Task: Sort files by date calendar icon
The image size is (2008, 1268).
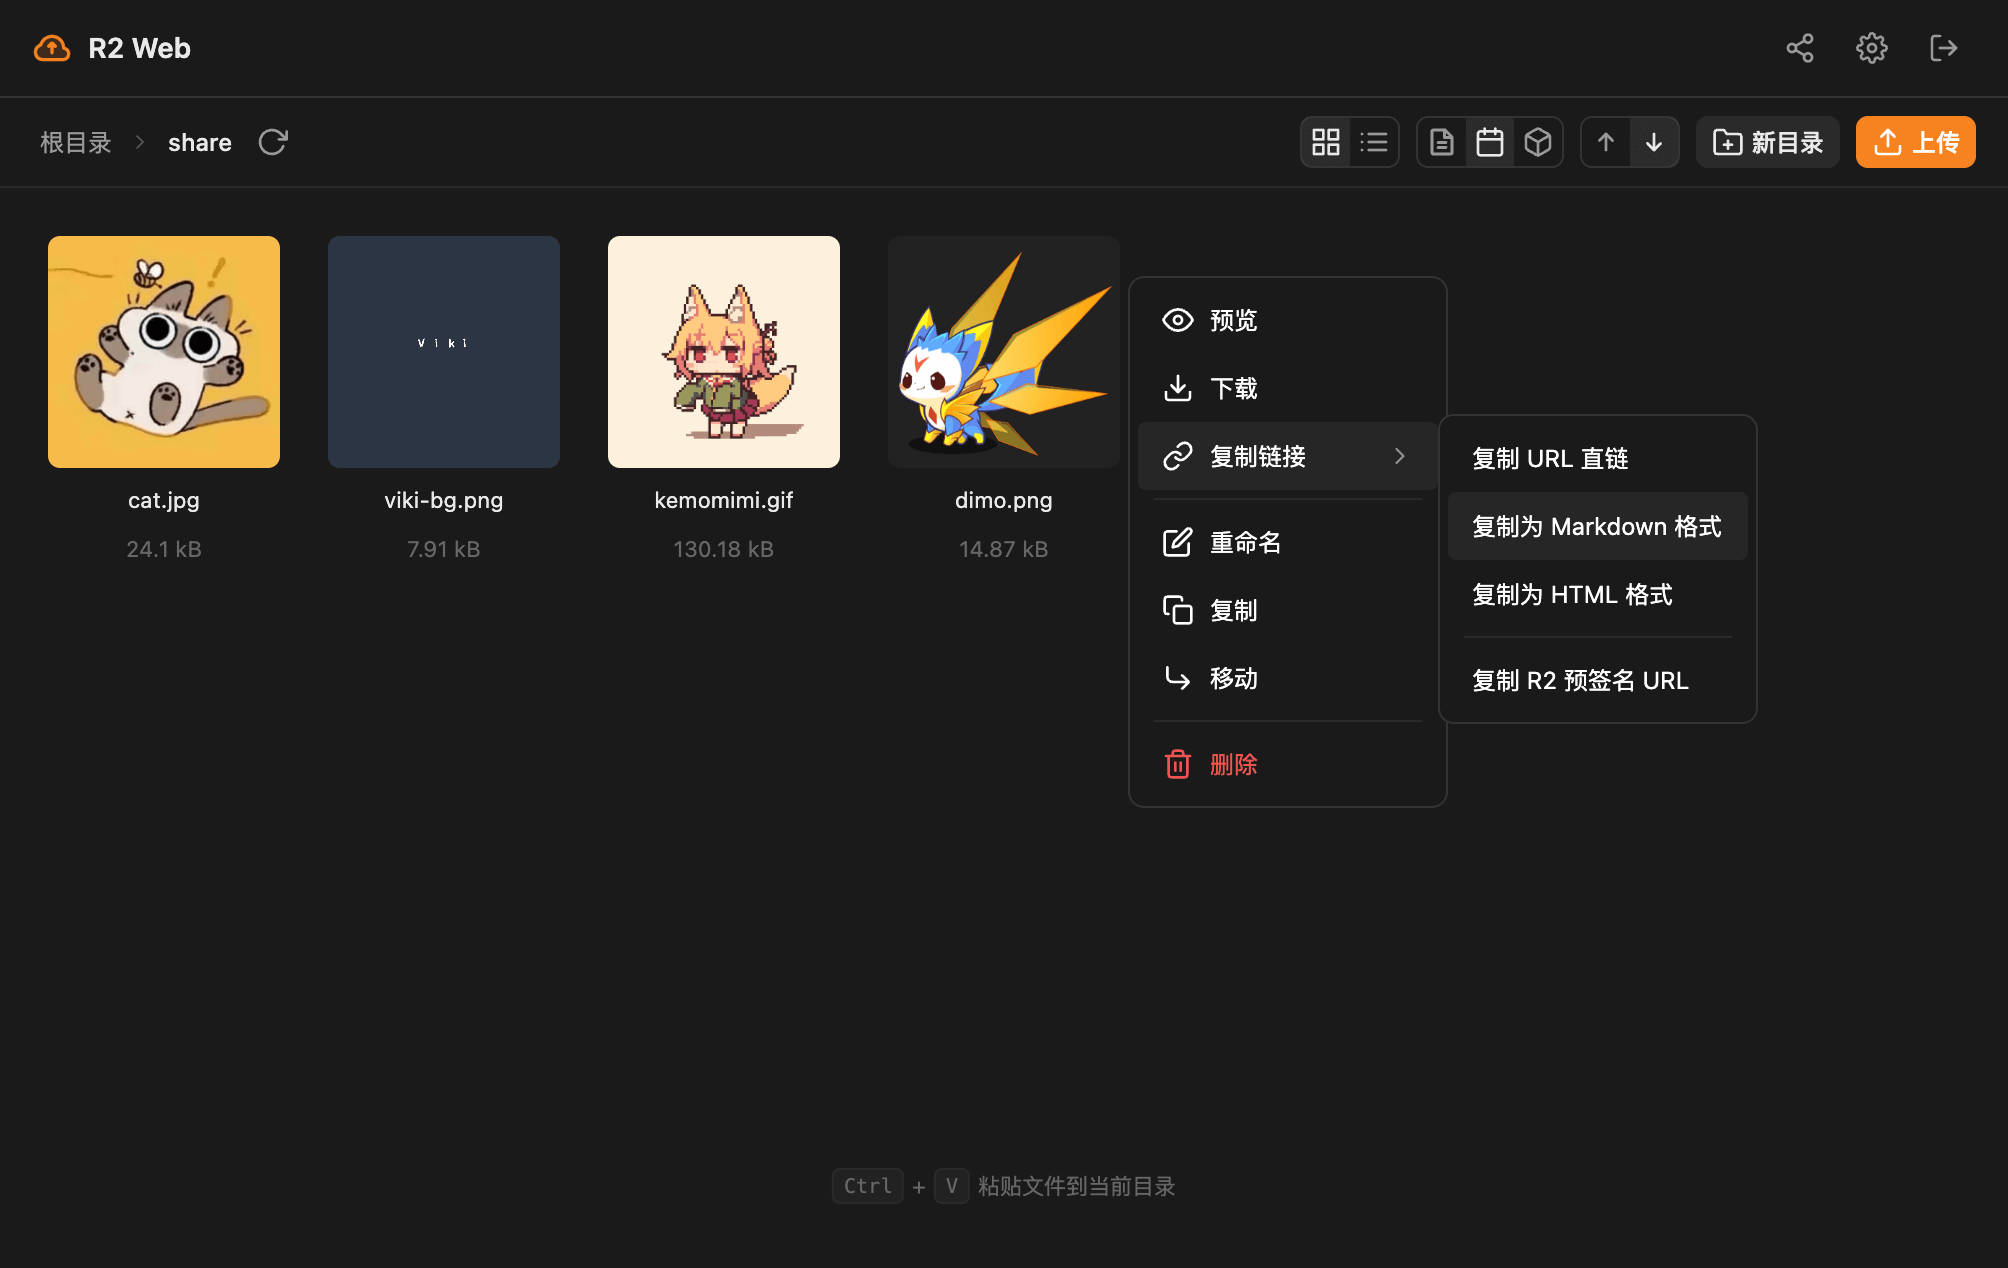Action: click(x=1490, y=142)
